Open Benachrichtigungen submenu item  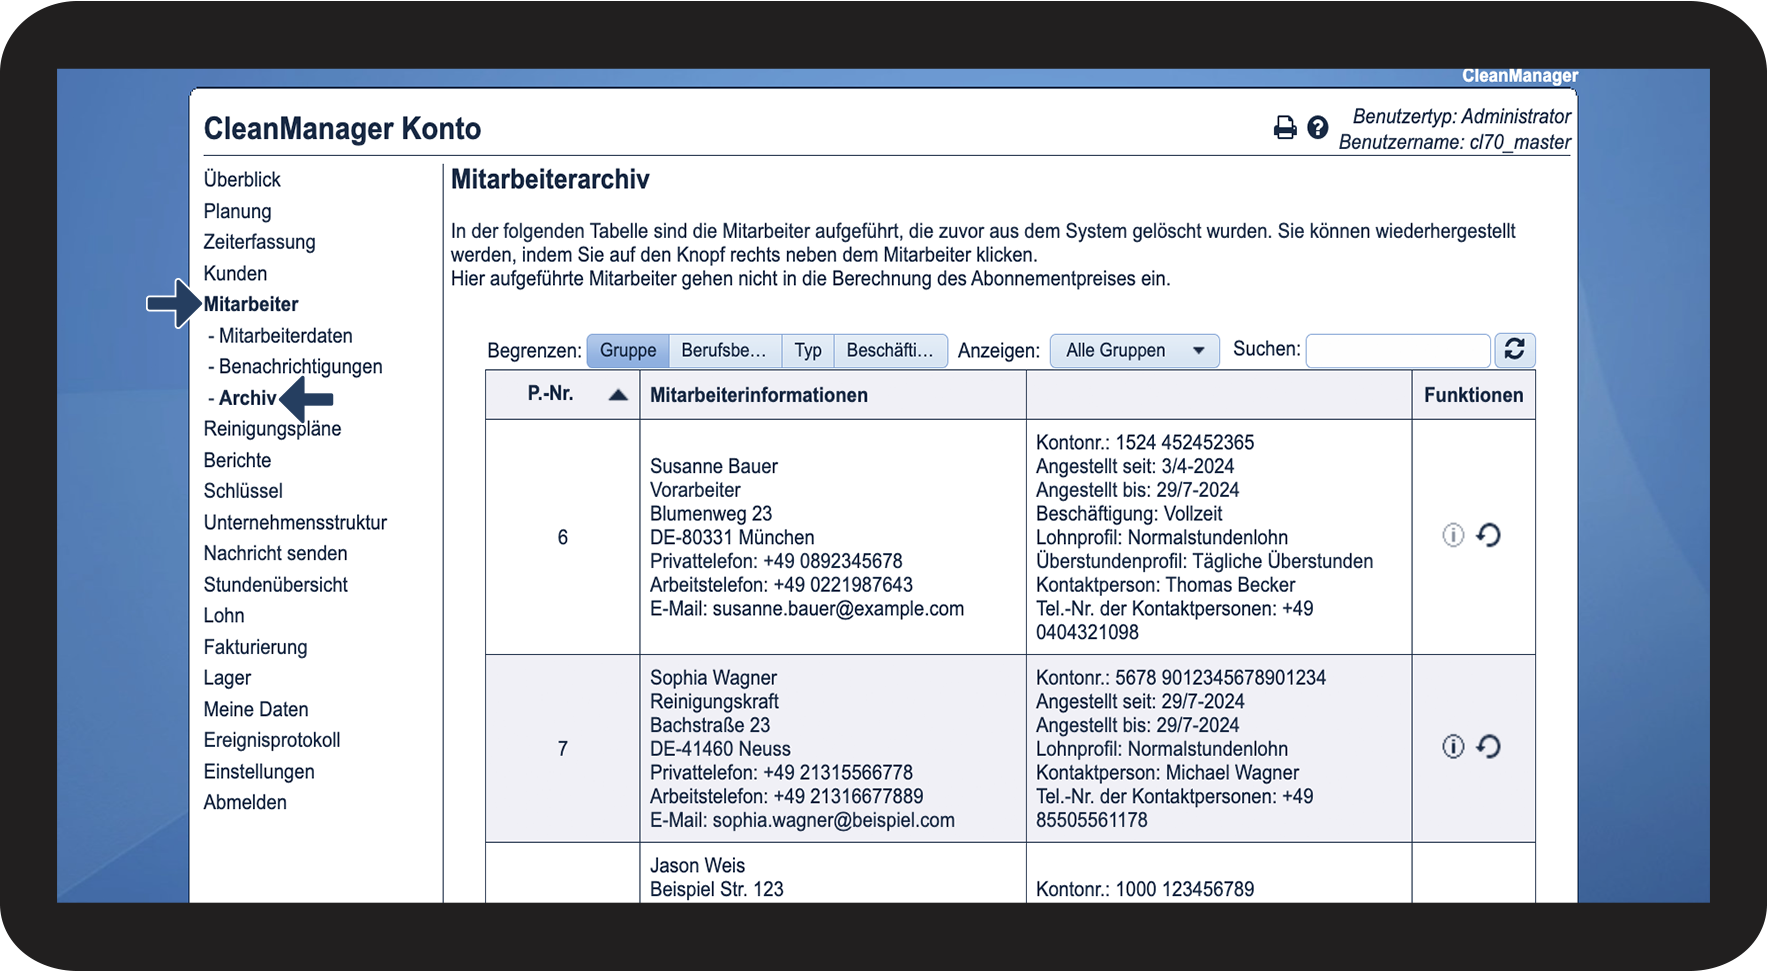(x=300, y=367)
